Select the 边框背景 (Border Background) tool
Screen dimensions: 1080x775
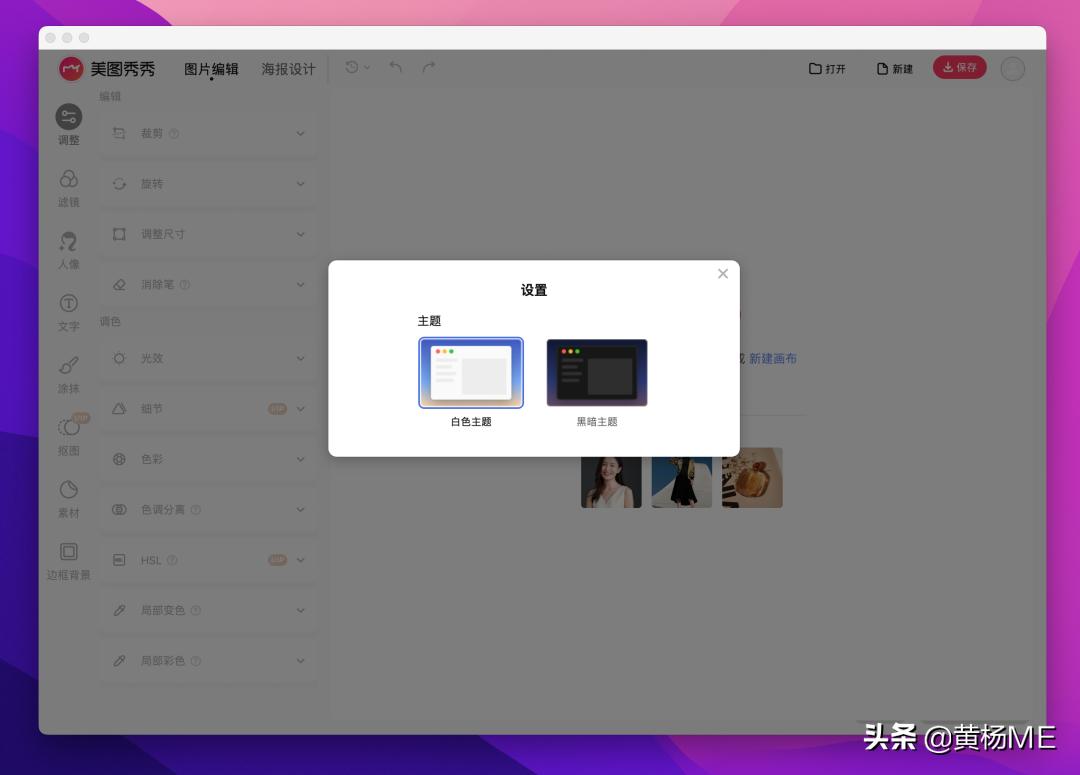(68, 560)
